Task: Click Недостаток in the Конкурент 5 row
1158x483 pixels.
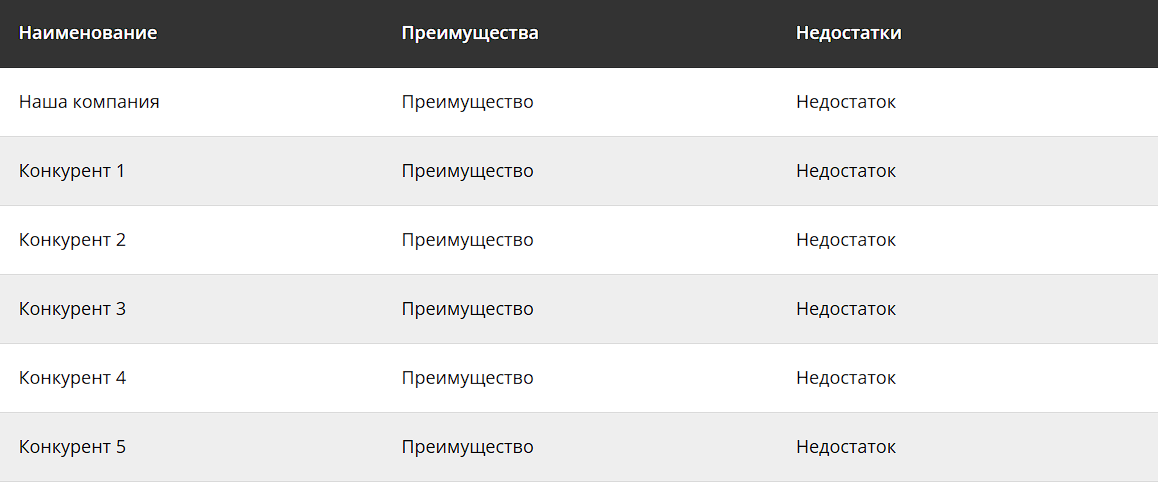Action: pos(846,448)
